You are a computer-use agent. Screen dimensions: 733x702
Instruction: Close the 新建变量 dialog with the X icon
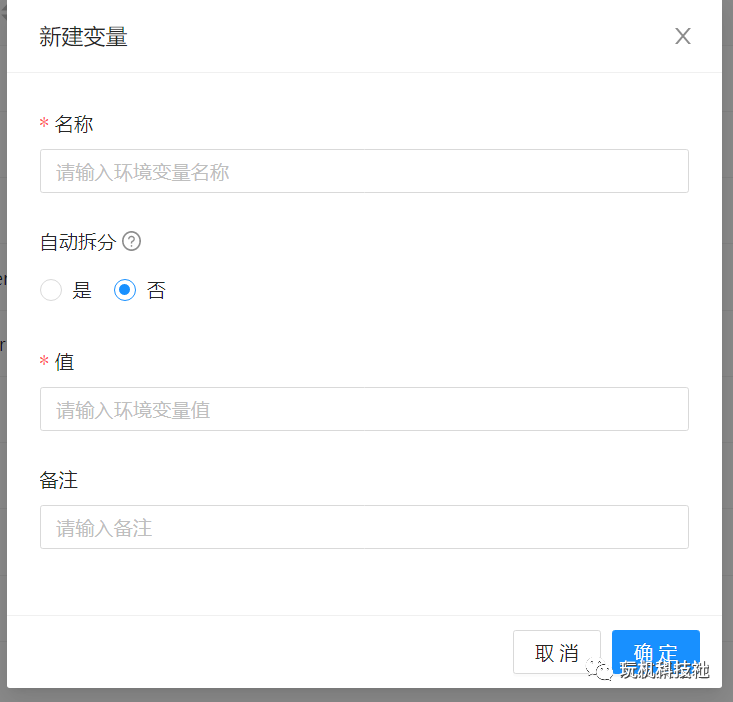(x=683, y=36)
